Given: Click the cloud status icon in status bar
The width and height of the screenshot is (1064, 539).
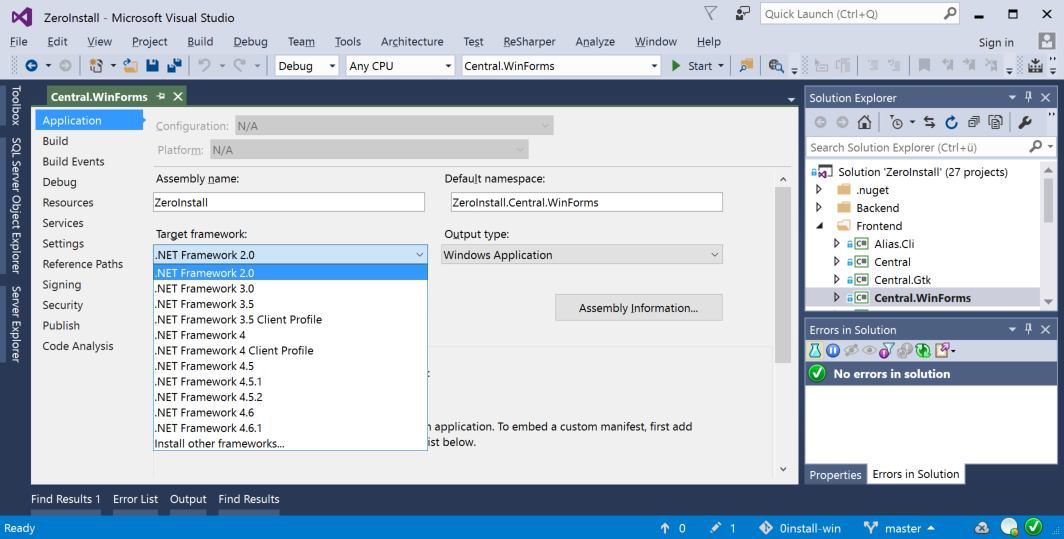Looking at the screenshot, I should pyautogui.click(x=982, y=528).
